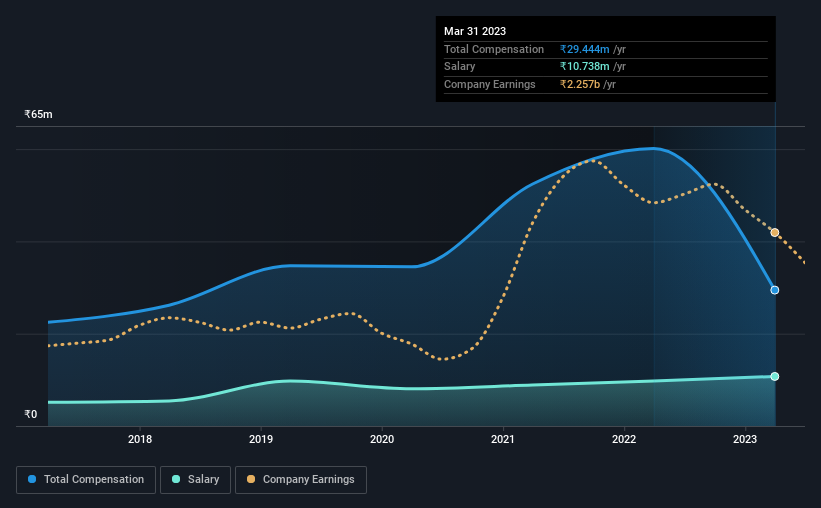Screen dimensions: 821x508
Task: Click the tooltip's Salary row label
Action: click(x=460, y=67)
